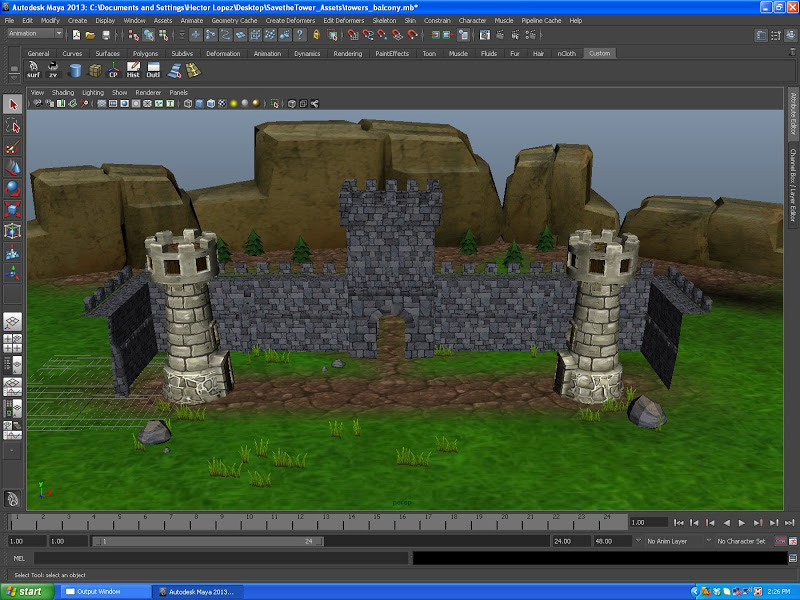Open the Create Deformers menu
The height and width of the screenshot is (600, 800).
coord(290,20)
